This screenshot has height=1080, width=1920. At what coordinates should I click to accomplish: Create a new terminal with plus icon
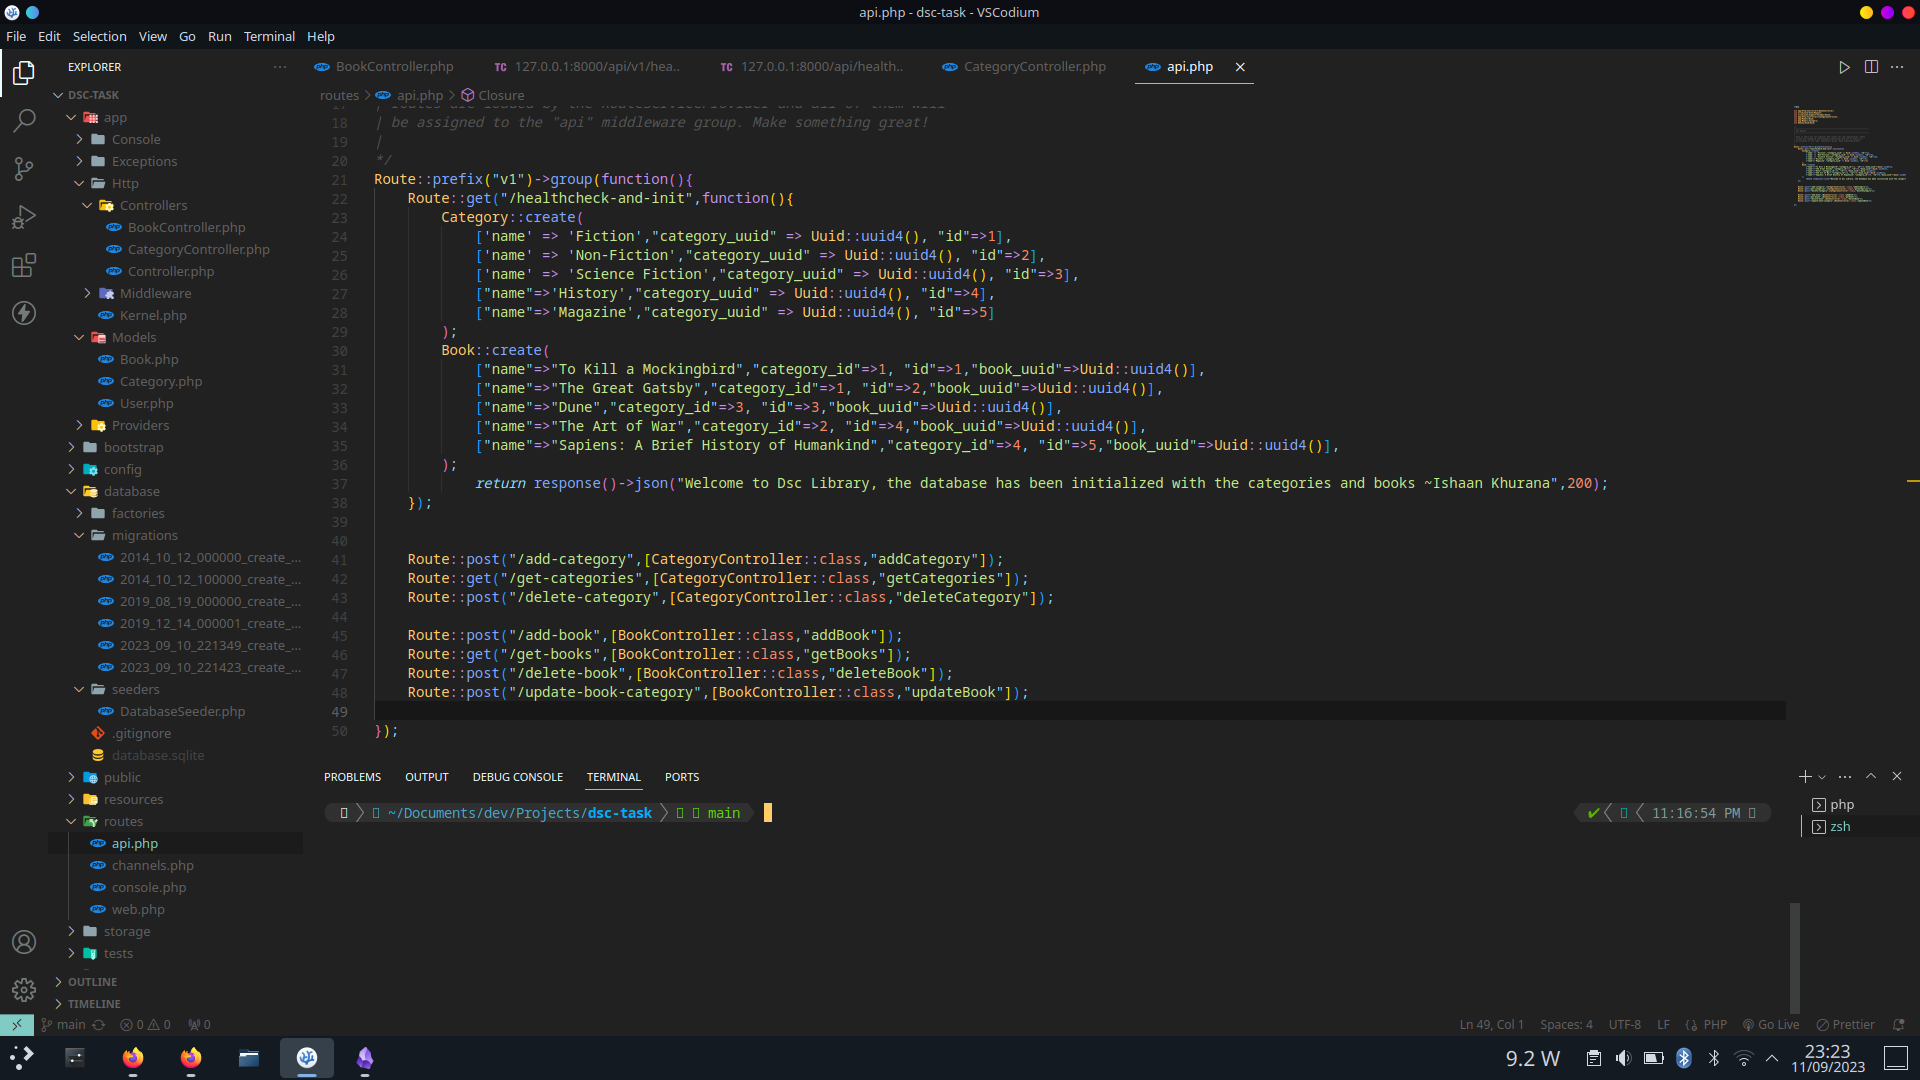1804,777
